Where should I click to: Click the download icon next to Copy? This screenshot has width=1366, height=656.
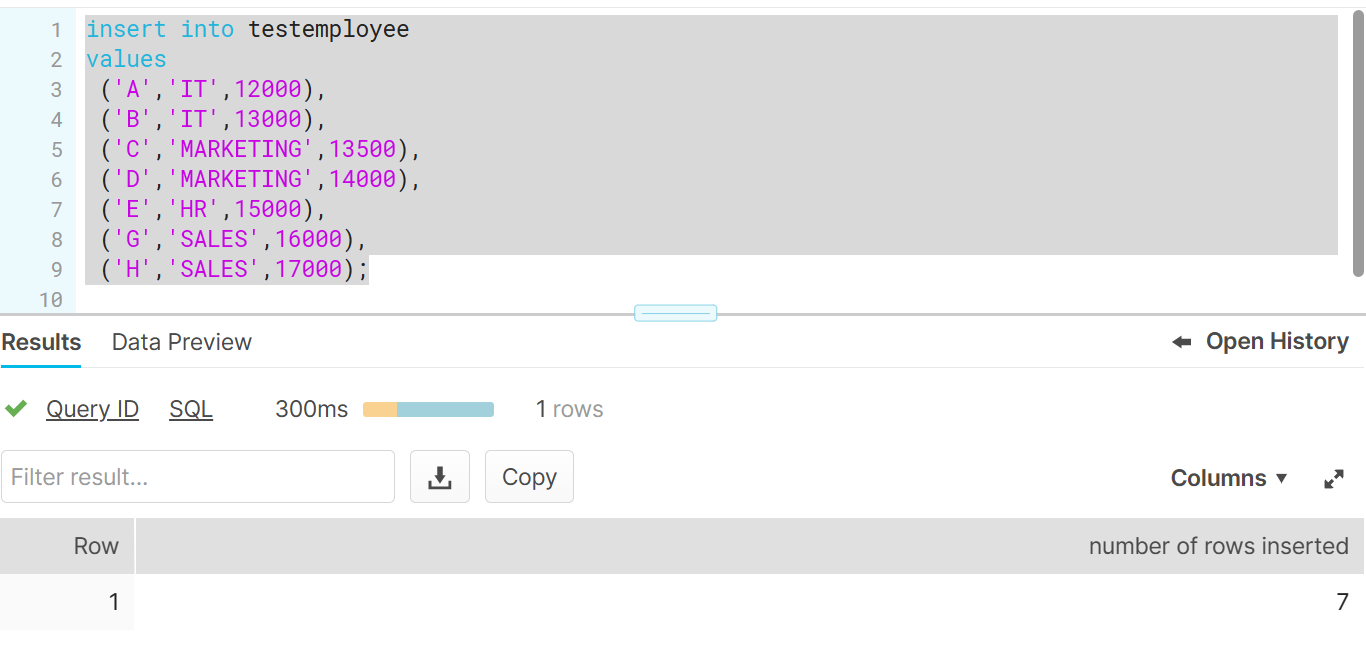440,476
